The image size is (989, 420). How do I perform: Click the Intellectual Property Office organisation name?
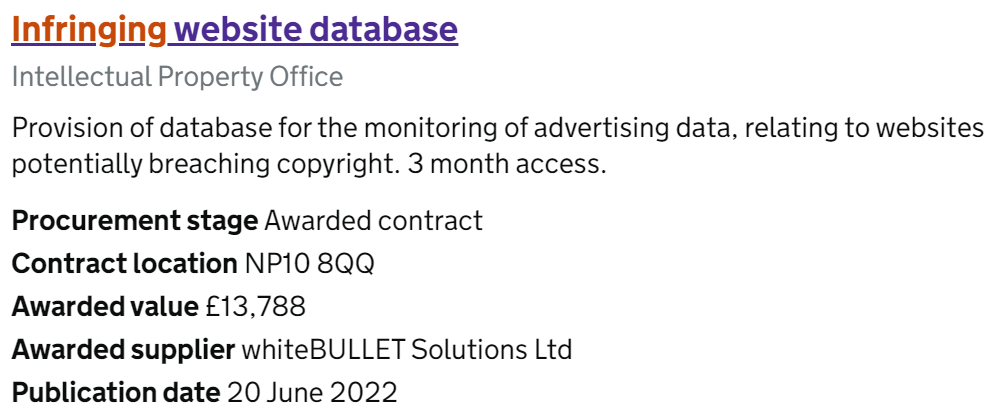[177, 77]
